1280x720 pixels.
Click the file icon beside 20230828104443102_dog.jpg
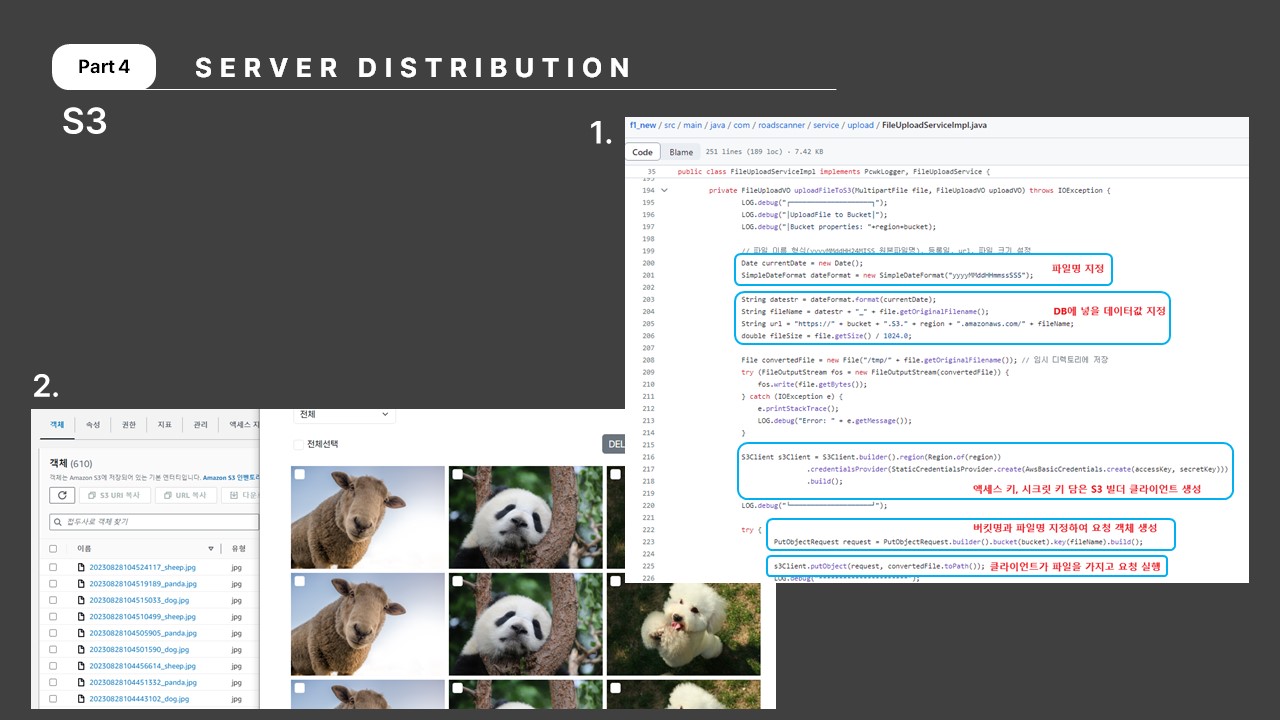pos(81,699)
